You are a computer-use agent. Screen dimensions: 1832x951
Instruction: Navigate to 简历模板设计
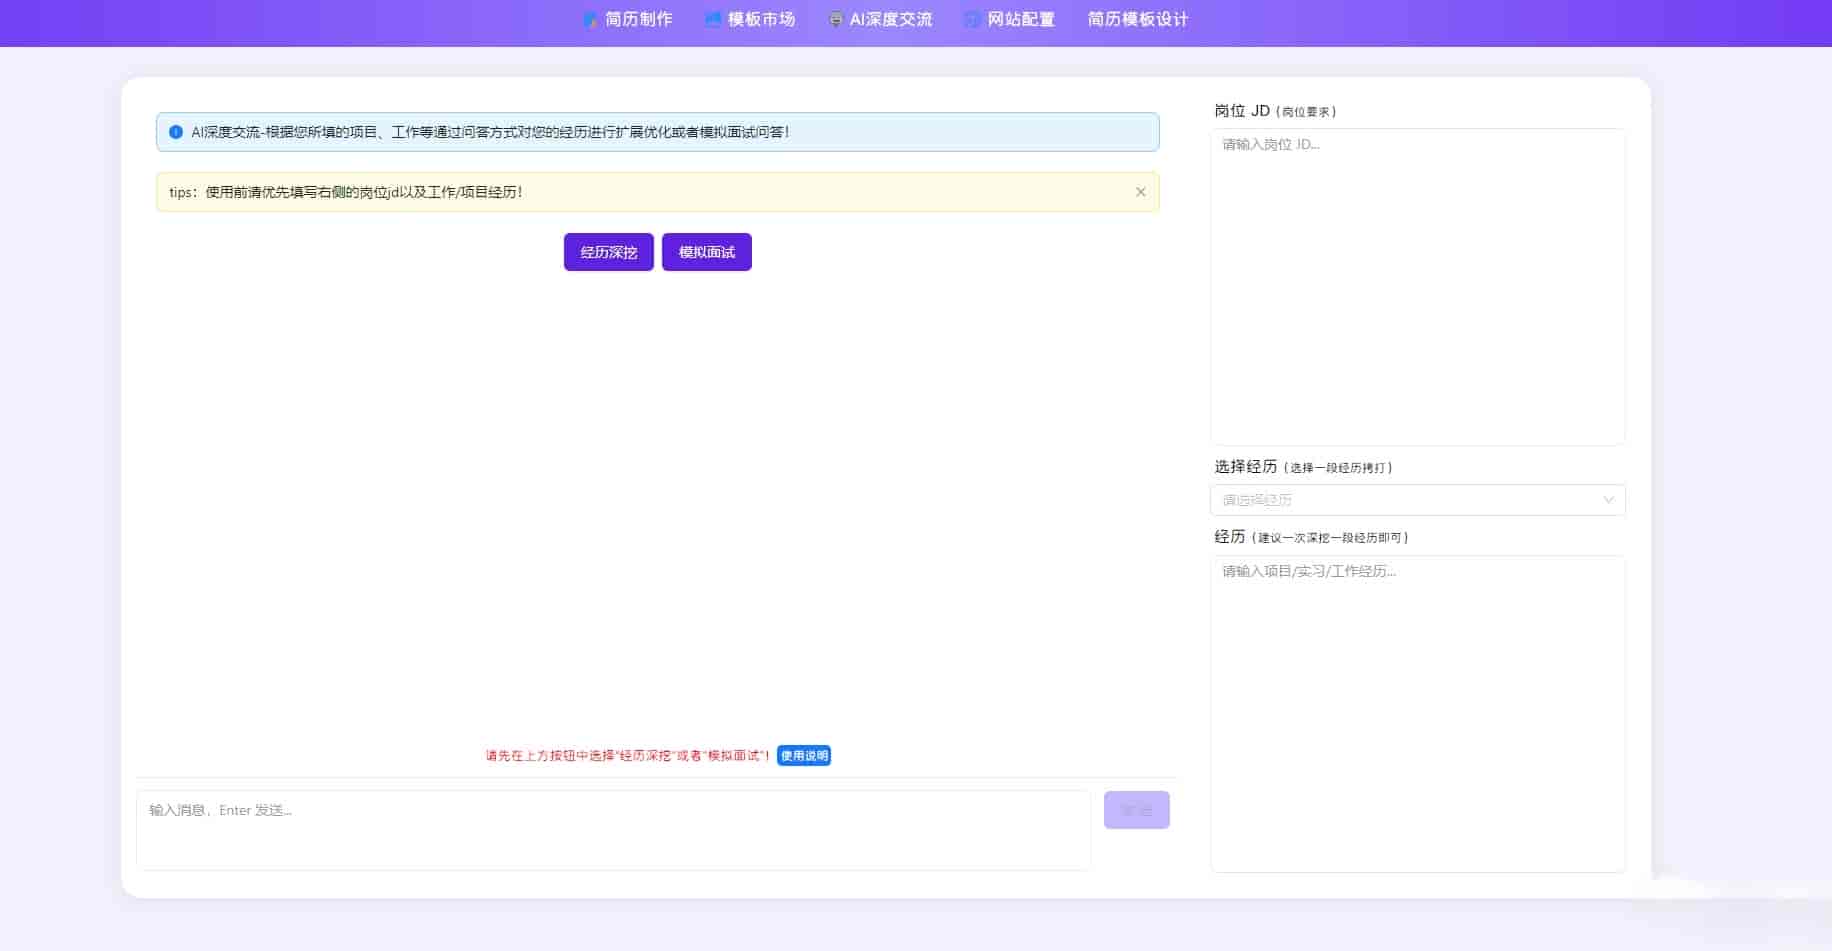tap(1137, 20)
